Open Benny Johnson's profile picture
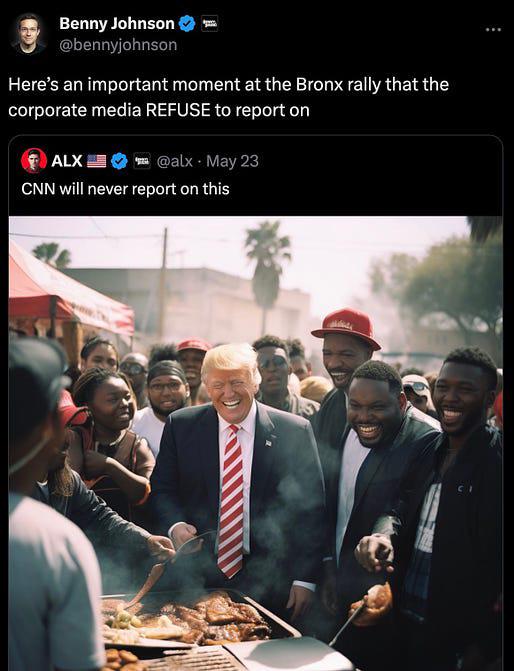 (x=28, y=33)
